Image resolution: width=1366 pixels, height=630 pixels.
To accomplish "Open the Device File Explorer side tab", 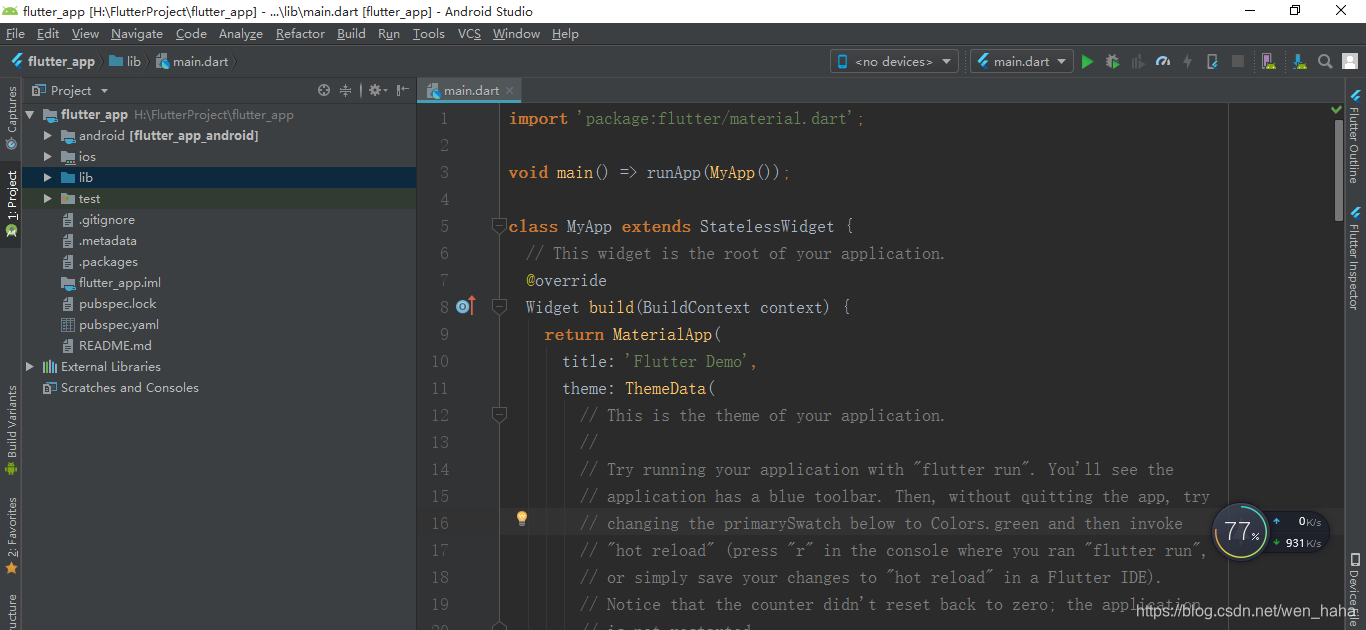I will point(1355,590).
